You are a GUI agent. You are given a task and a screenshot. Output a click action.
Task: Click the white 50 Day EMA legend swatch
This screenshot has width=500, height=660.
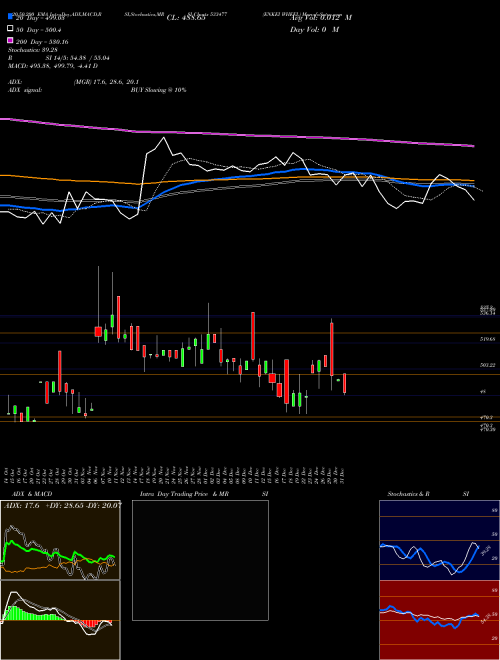tap(10, 29)
